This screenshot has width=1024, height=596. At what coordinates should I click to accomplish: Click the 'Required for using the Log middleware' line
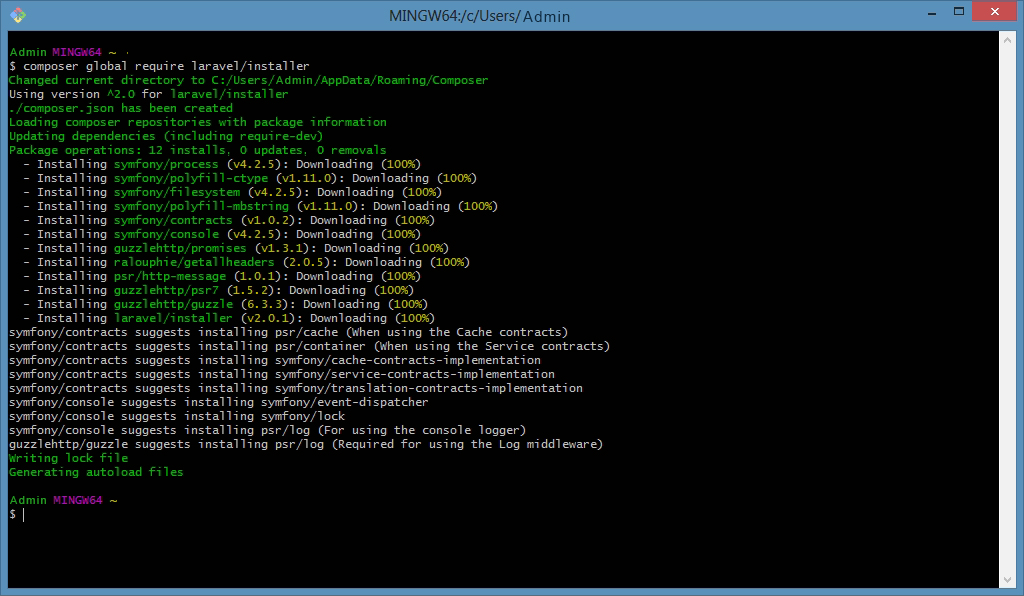(306, 445)
